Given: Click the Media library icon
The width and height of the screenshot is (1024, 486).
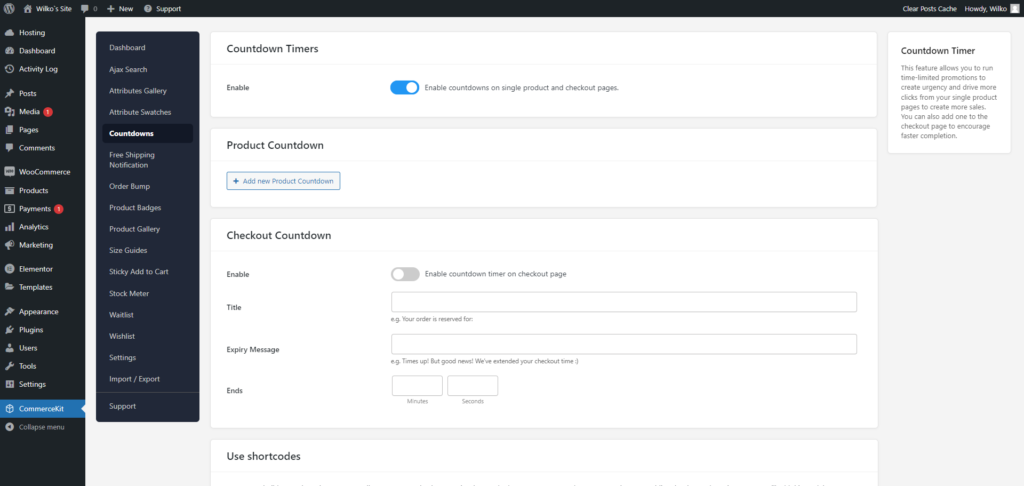Looking at the screenshot, I should click(9, 112).
